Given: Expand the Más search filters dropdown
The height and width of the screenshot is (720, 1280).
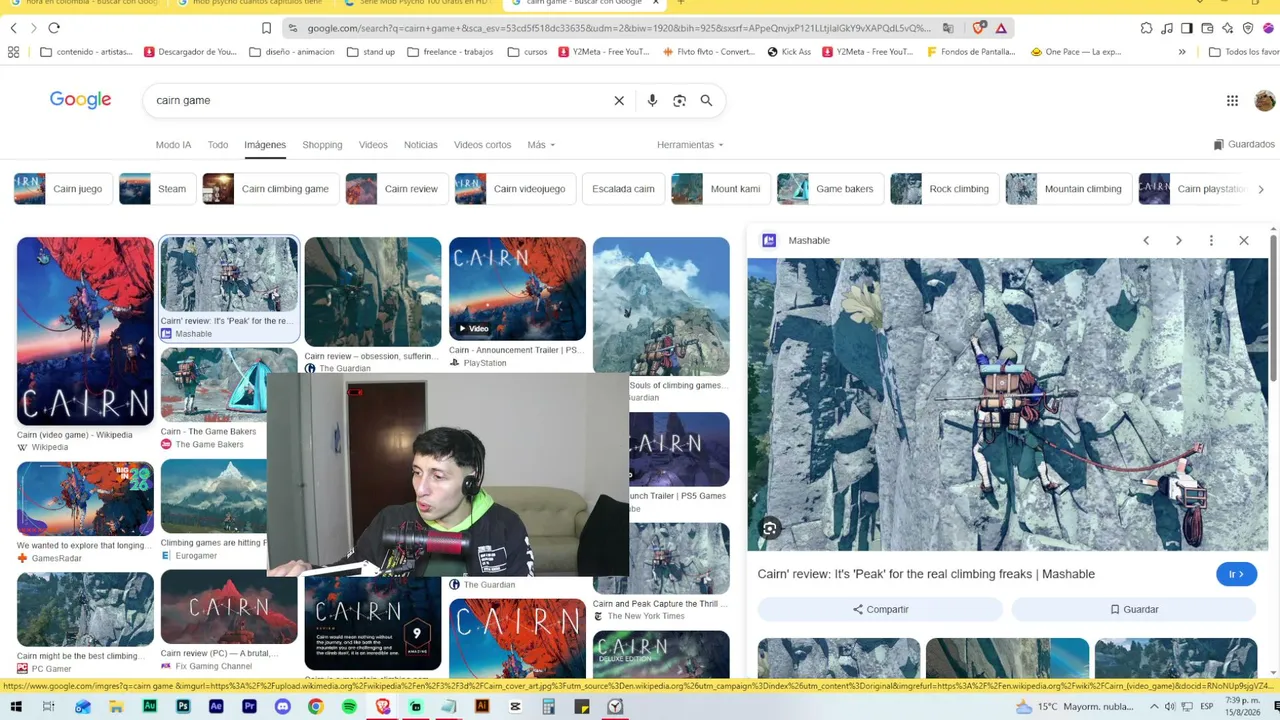Looking at the screenshot, I should [x=541, y=145].
